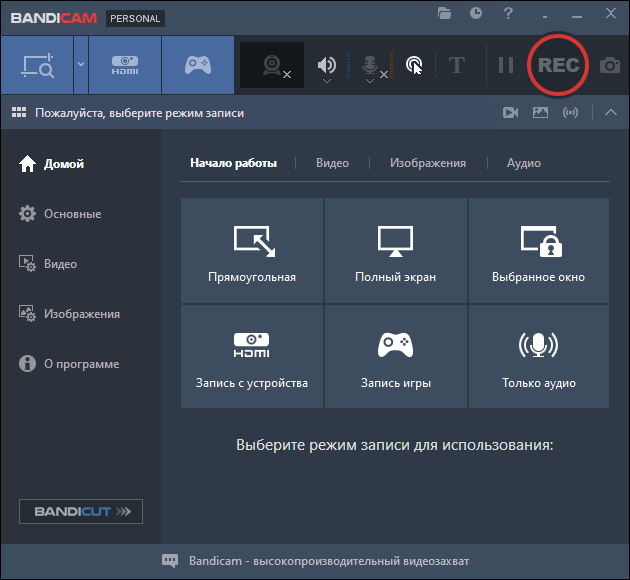Open Bandicut promotional button
Viewport: 630px width, 580px height.
[x=81, y=511]
